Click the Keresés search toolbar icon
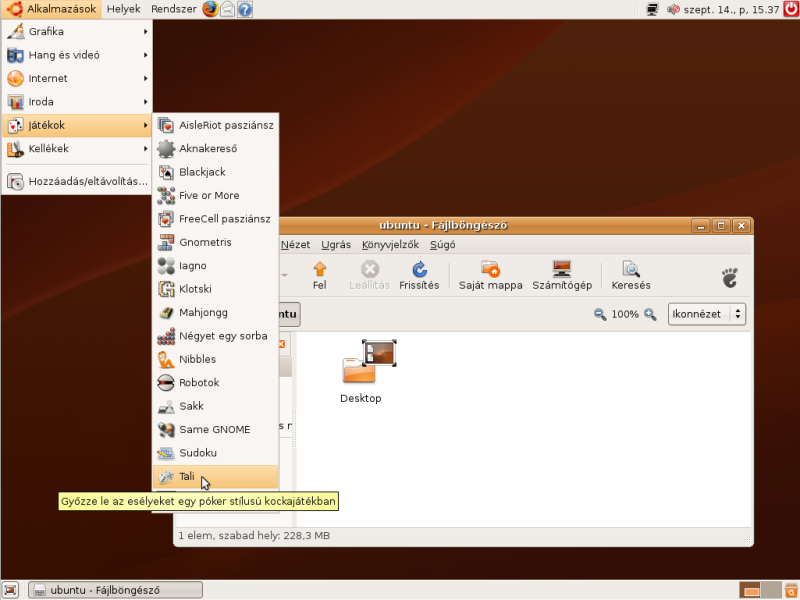The image size is (800, 600). point(631,275)
